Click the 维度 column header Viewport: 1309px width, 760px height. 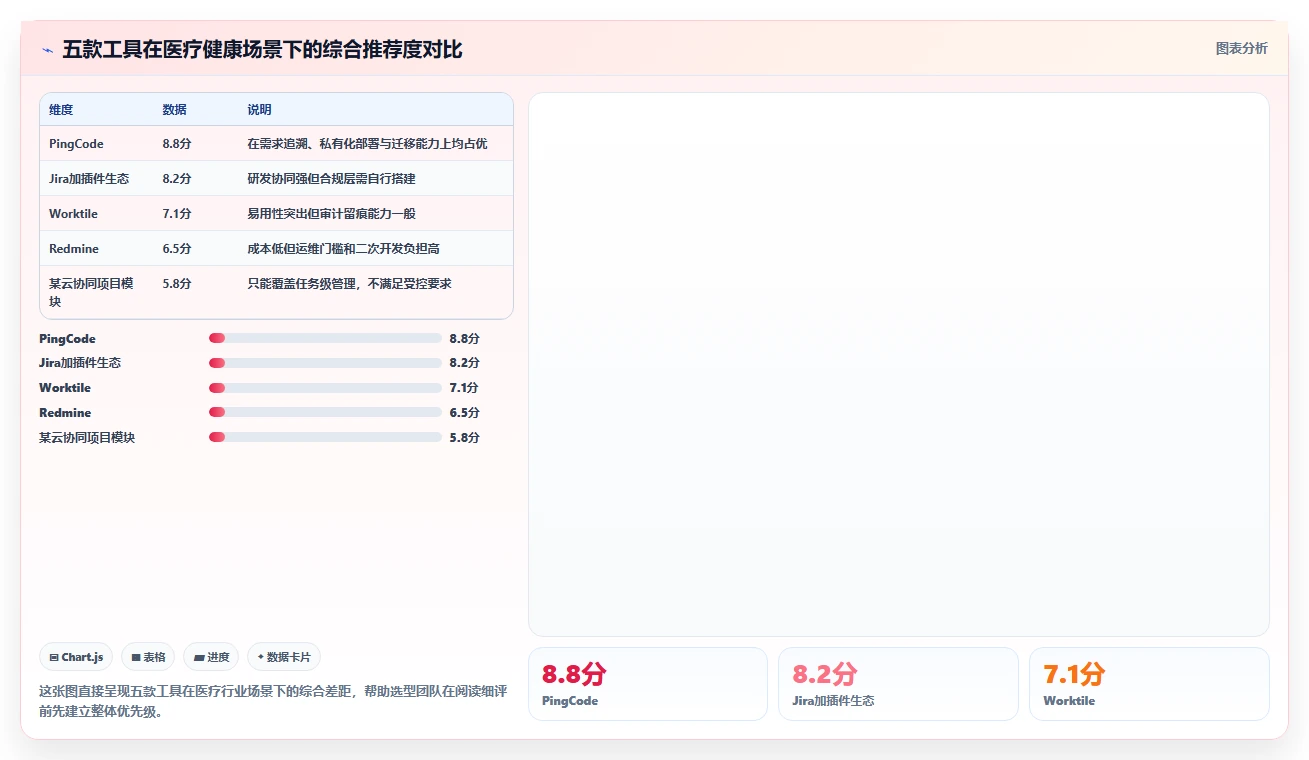pyautogui.click(x=61, y=110)
